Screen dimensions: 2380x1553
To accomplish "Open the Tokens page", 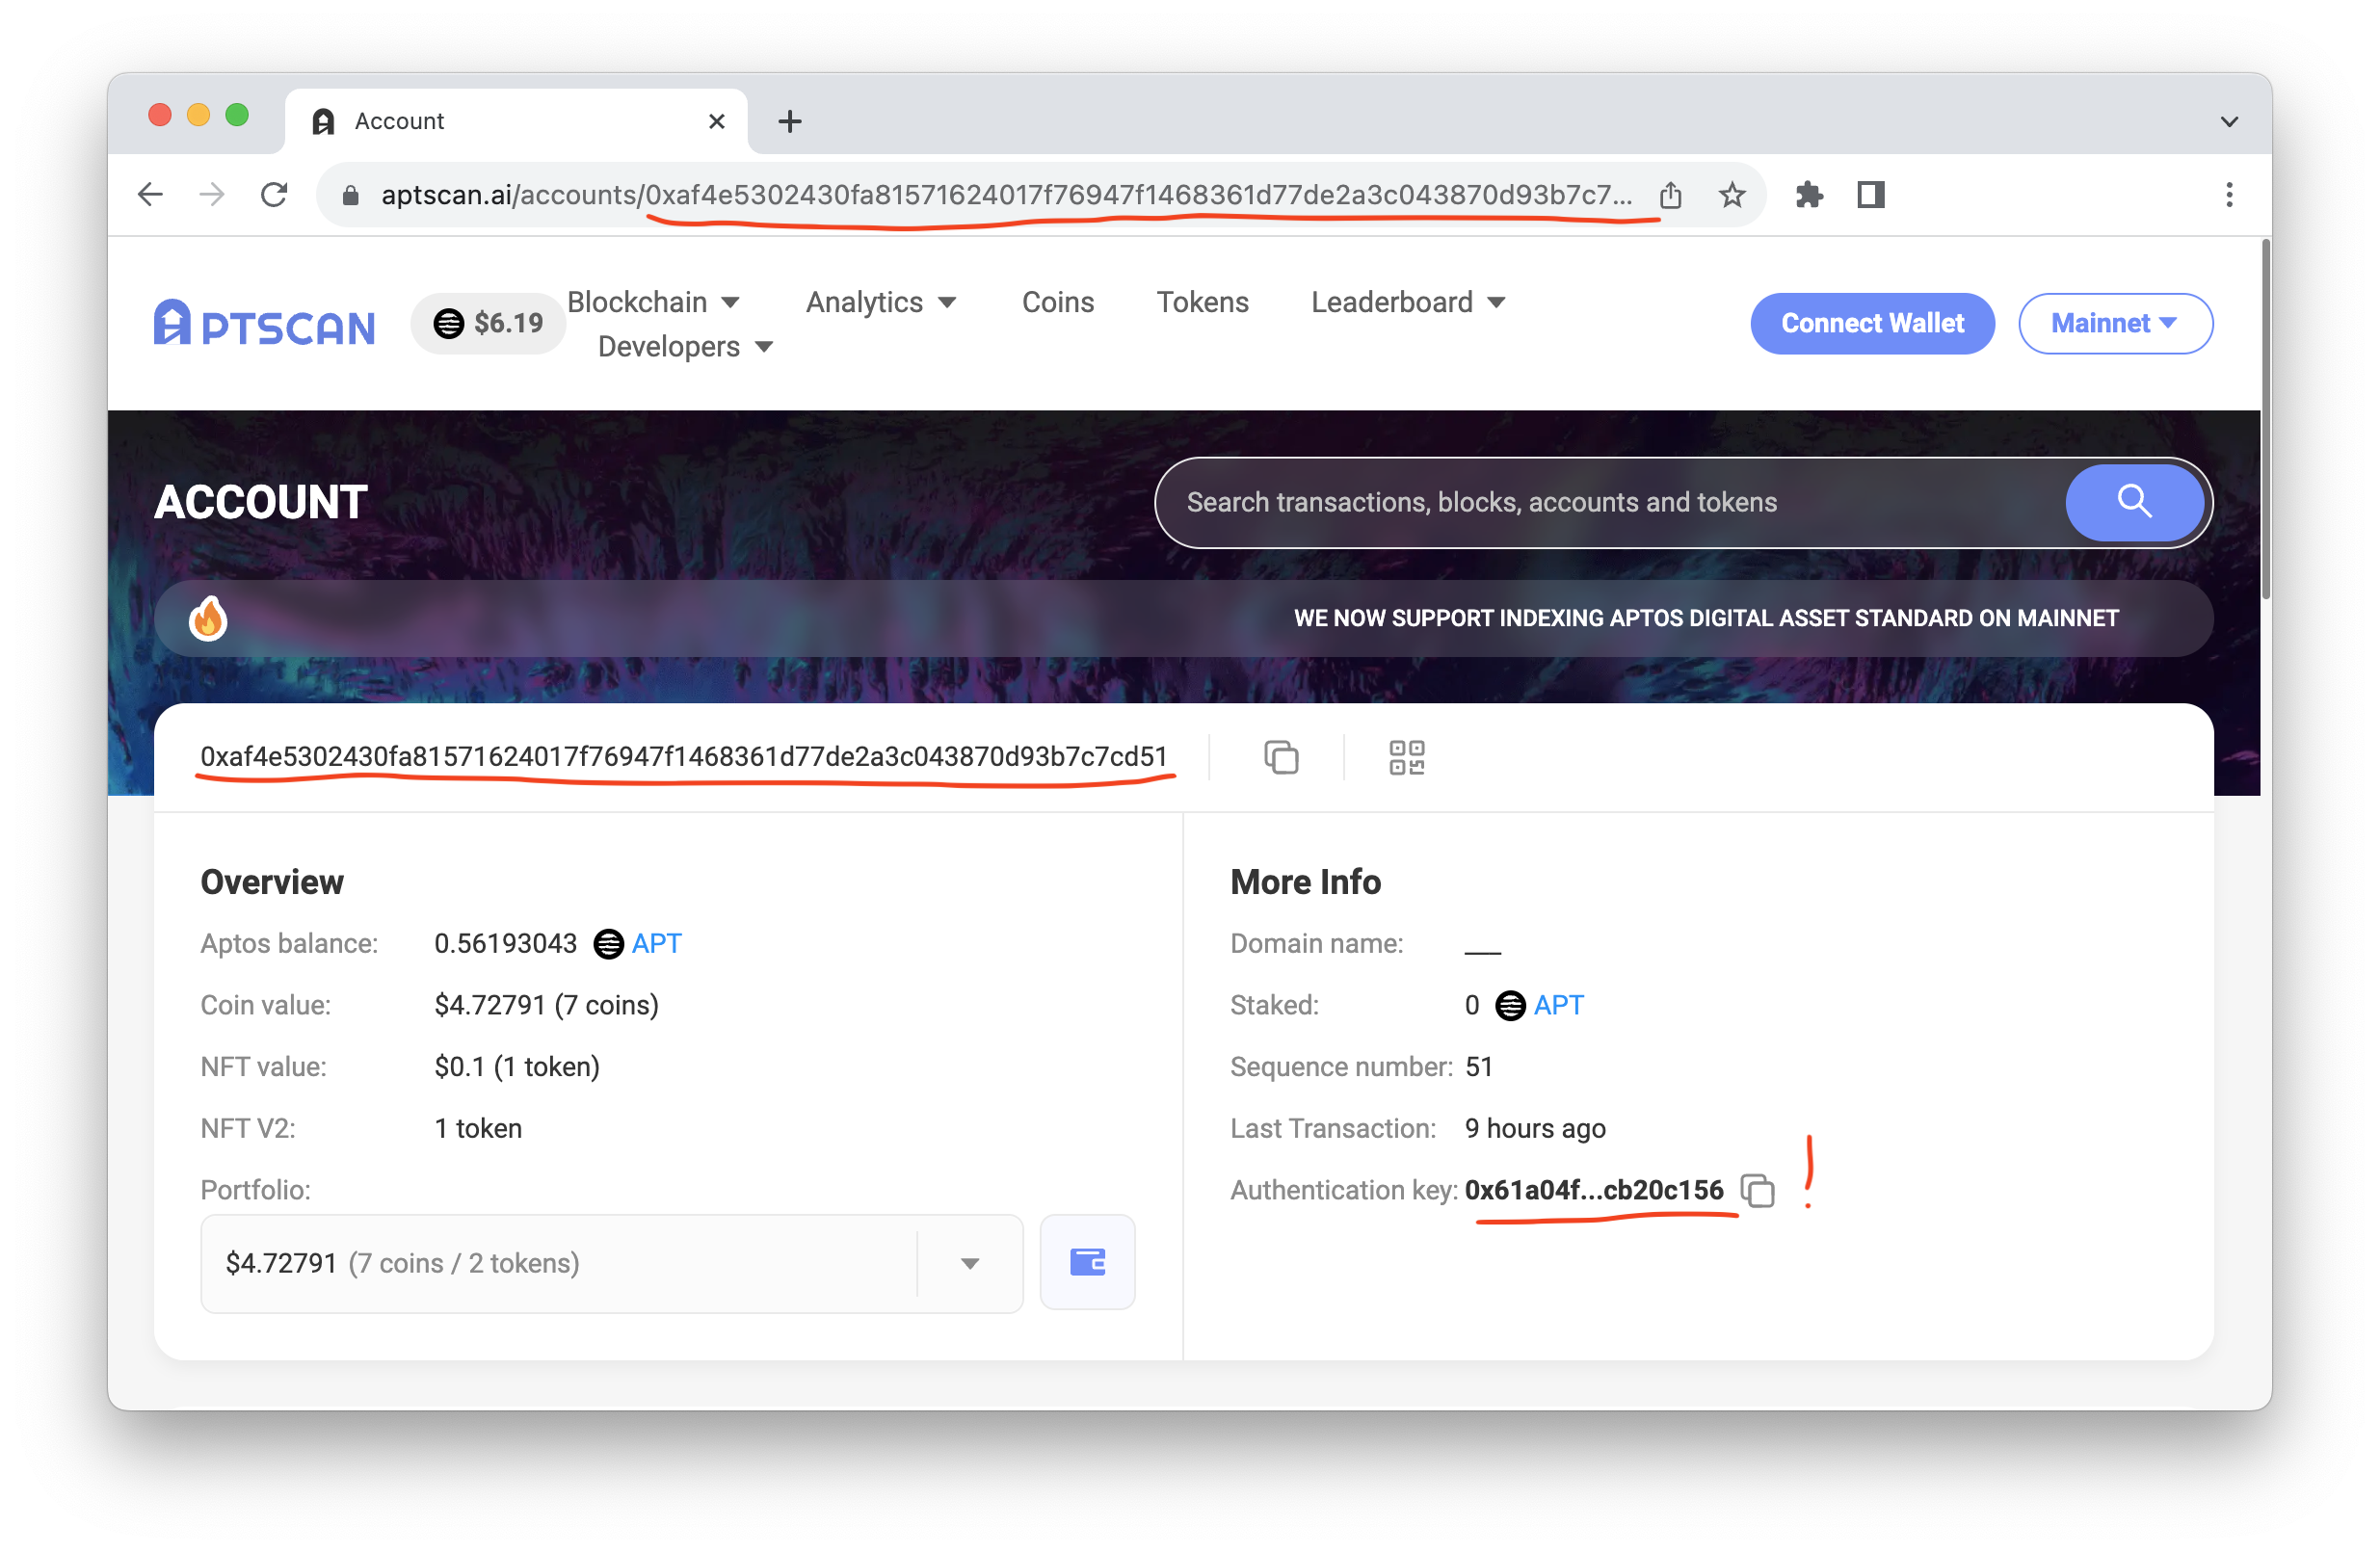I will click(1202, 302).
